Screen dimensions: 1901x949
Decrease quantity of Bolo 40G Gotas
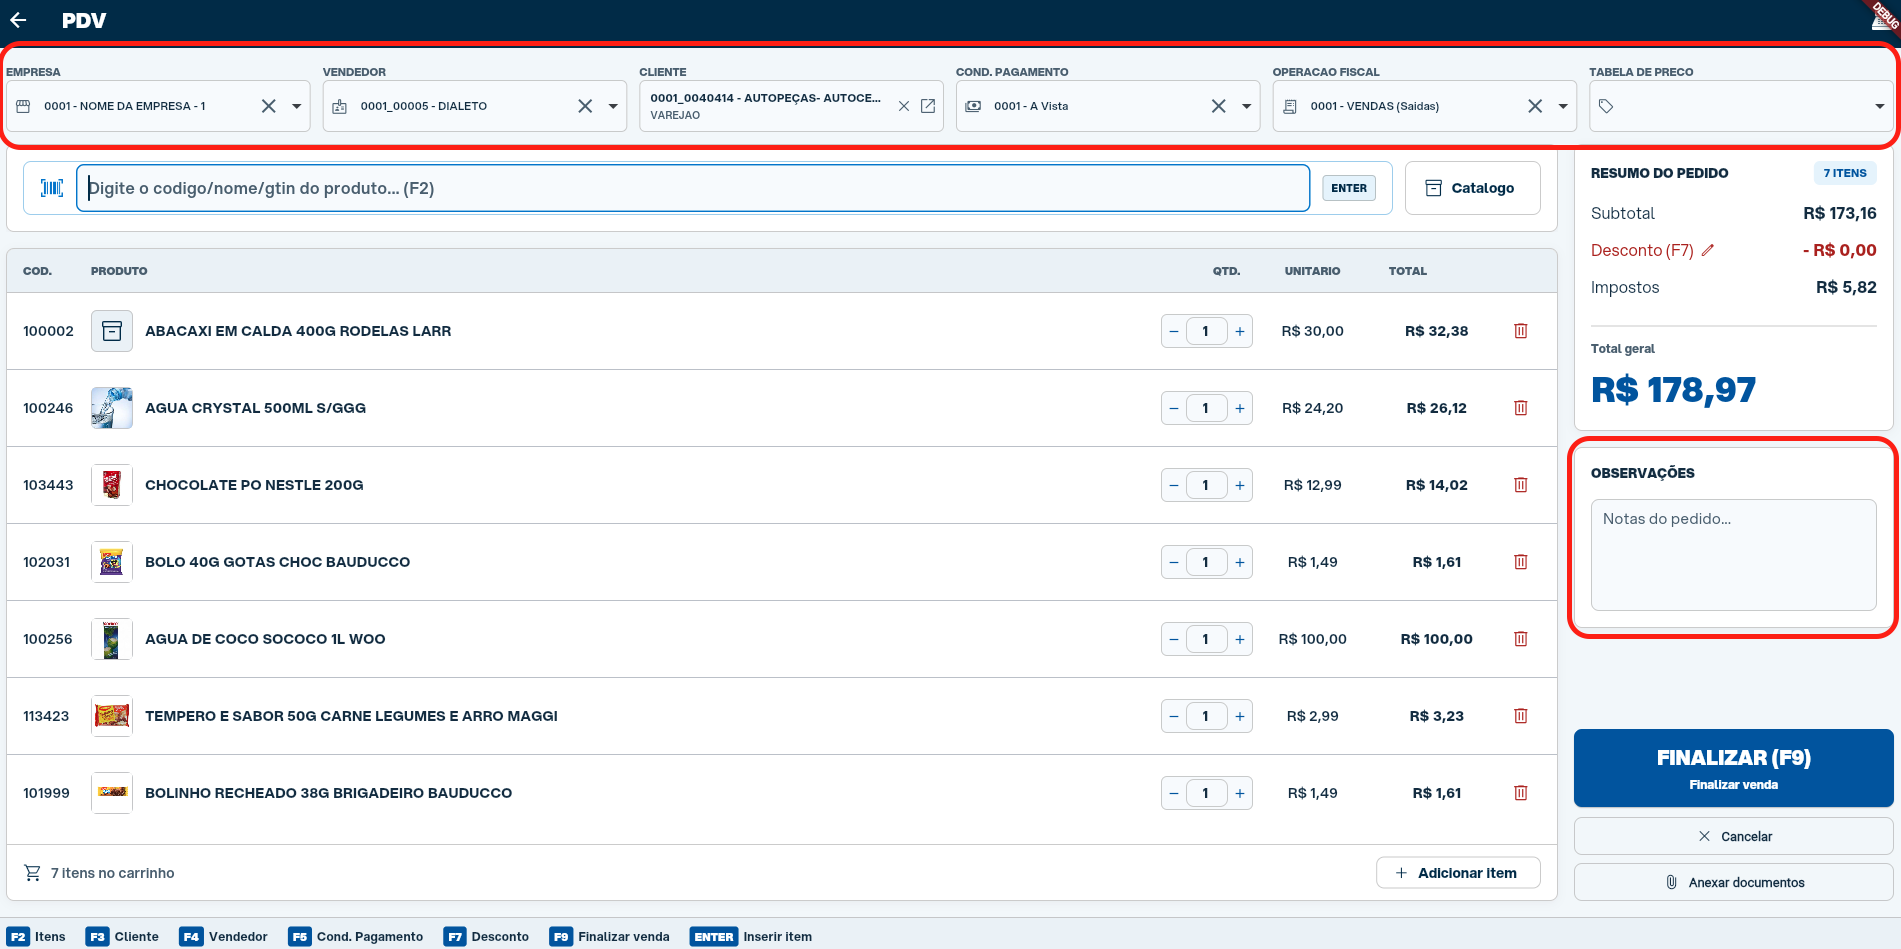1174,562
